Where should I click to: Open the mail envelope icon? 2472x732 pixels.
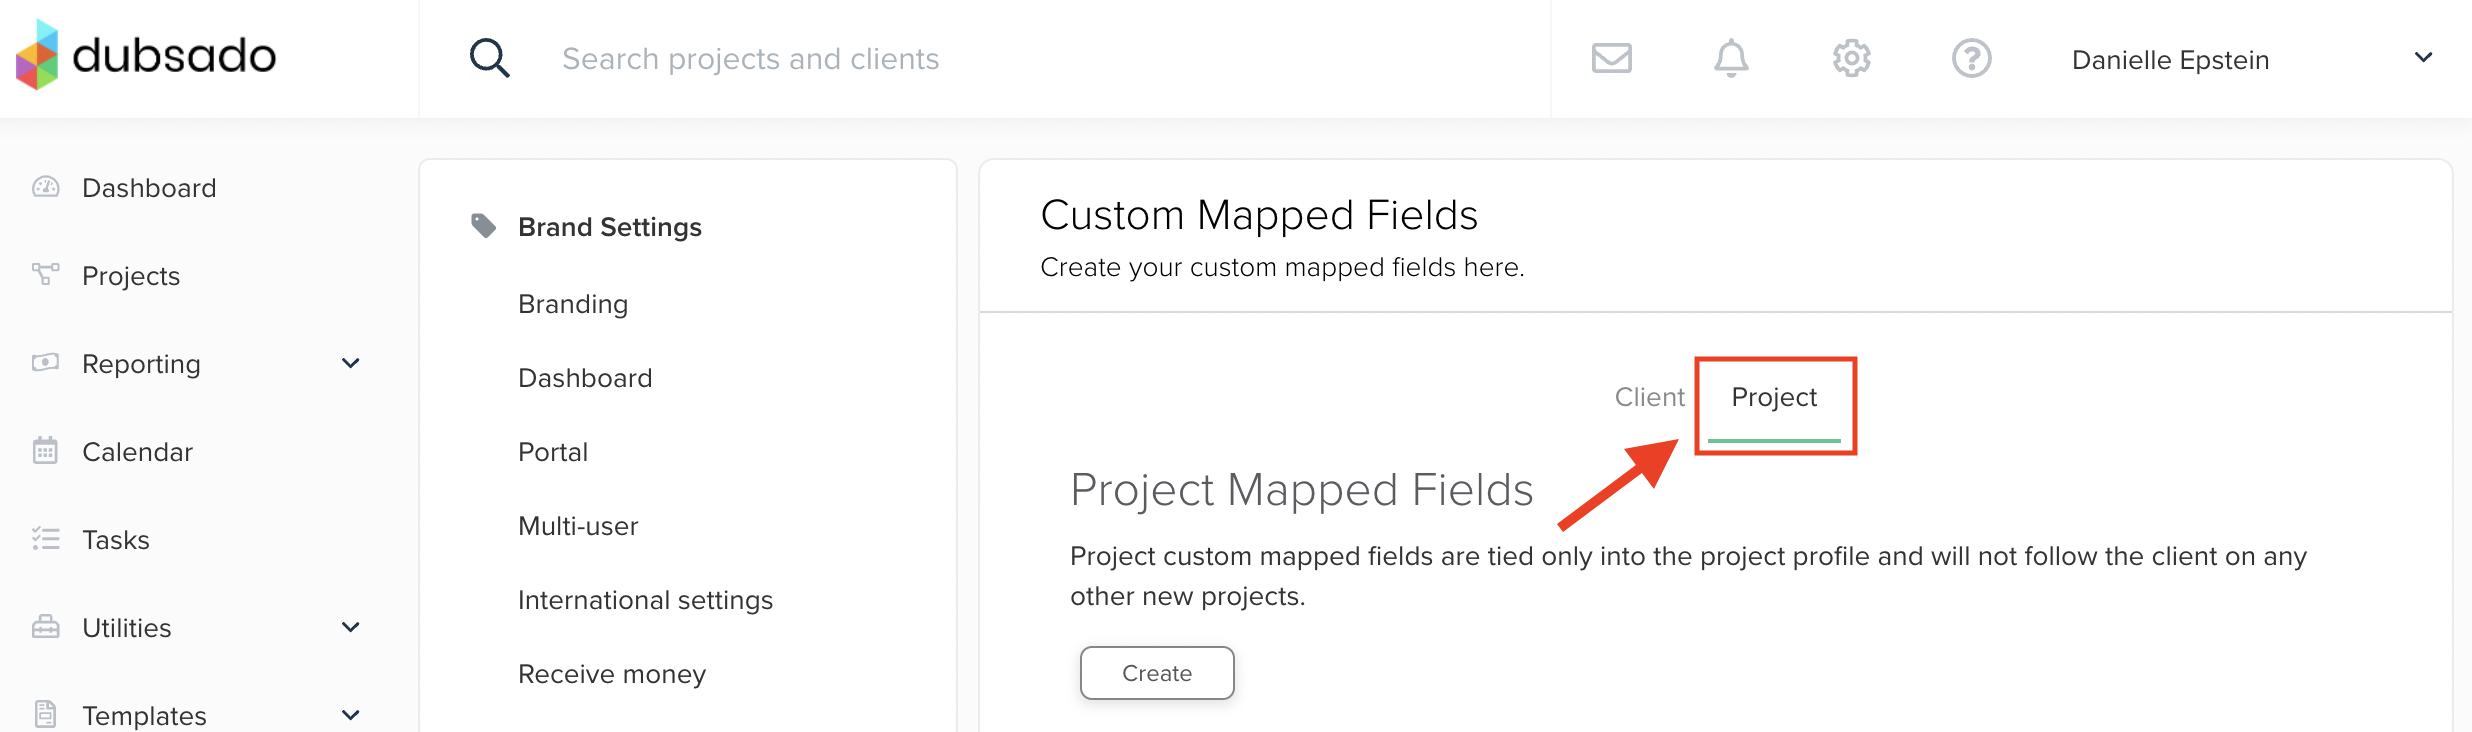1611,58
